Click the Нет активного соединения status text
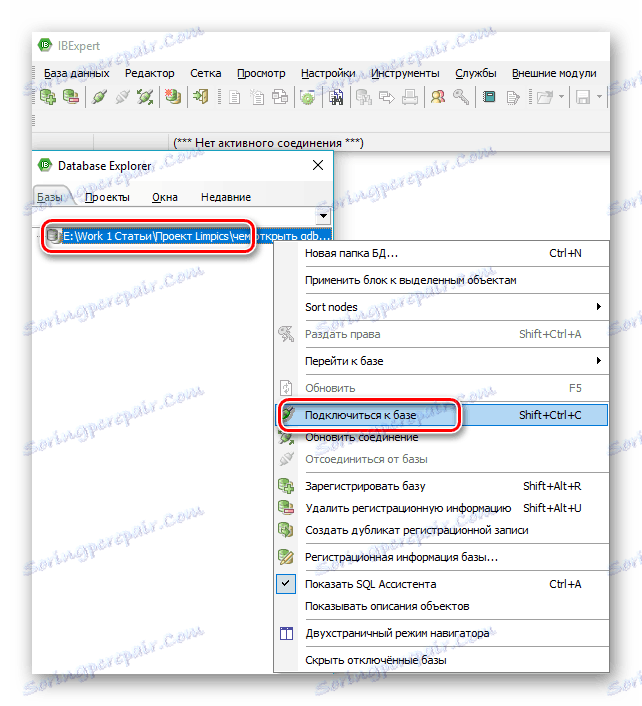Viewport: 642px width, 706px height. pyautogui.click(x=268, y=143)
